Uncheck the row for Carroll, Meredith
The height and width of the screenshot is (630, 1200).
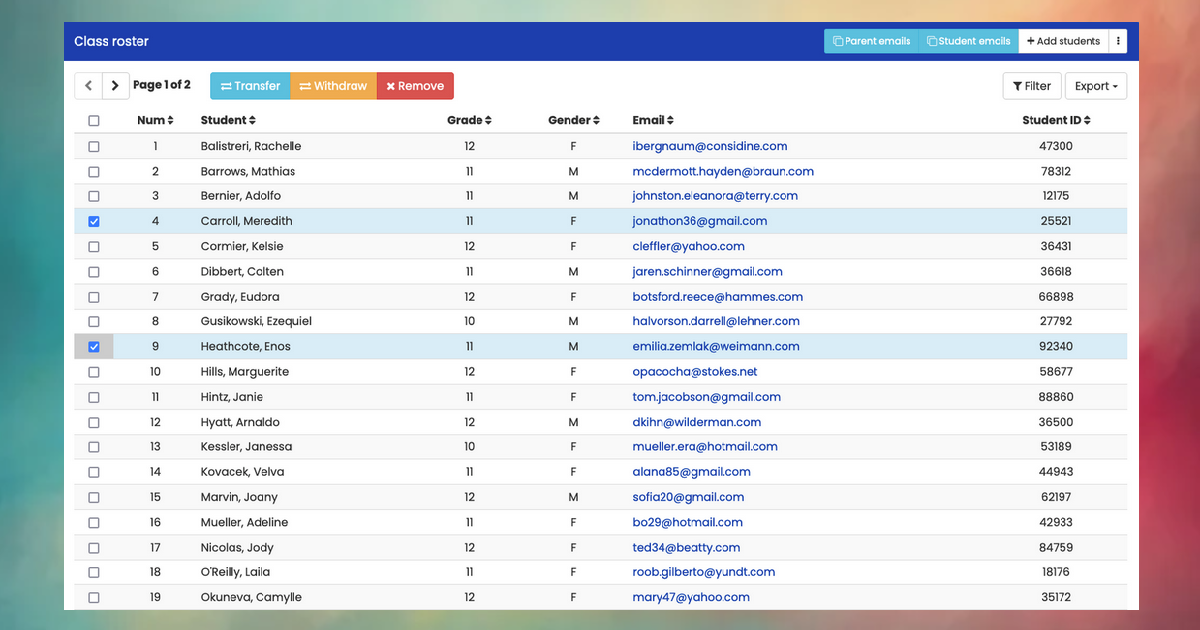(x=94, y=221)
